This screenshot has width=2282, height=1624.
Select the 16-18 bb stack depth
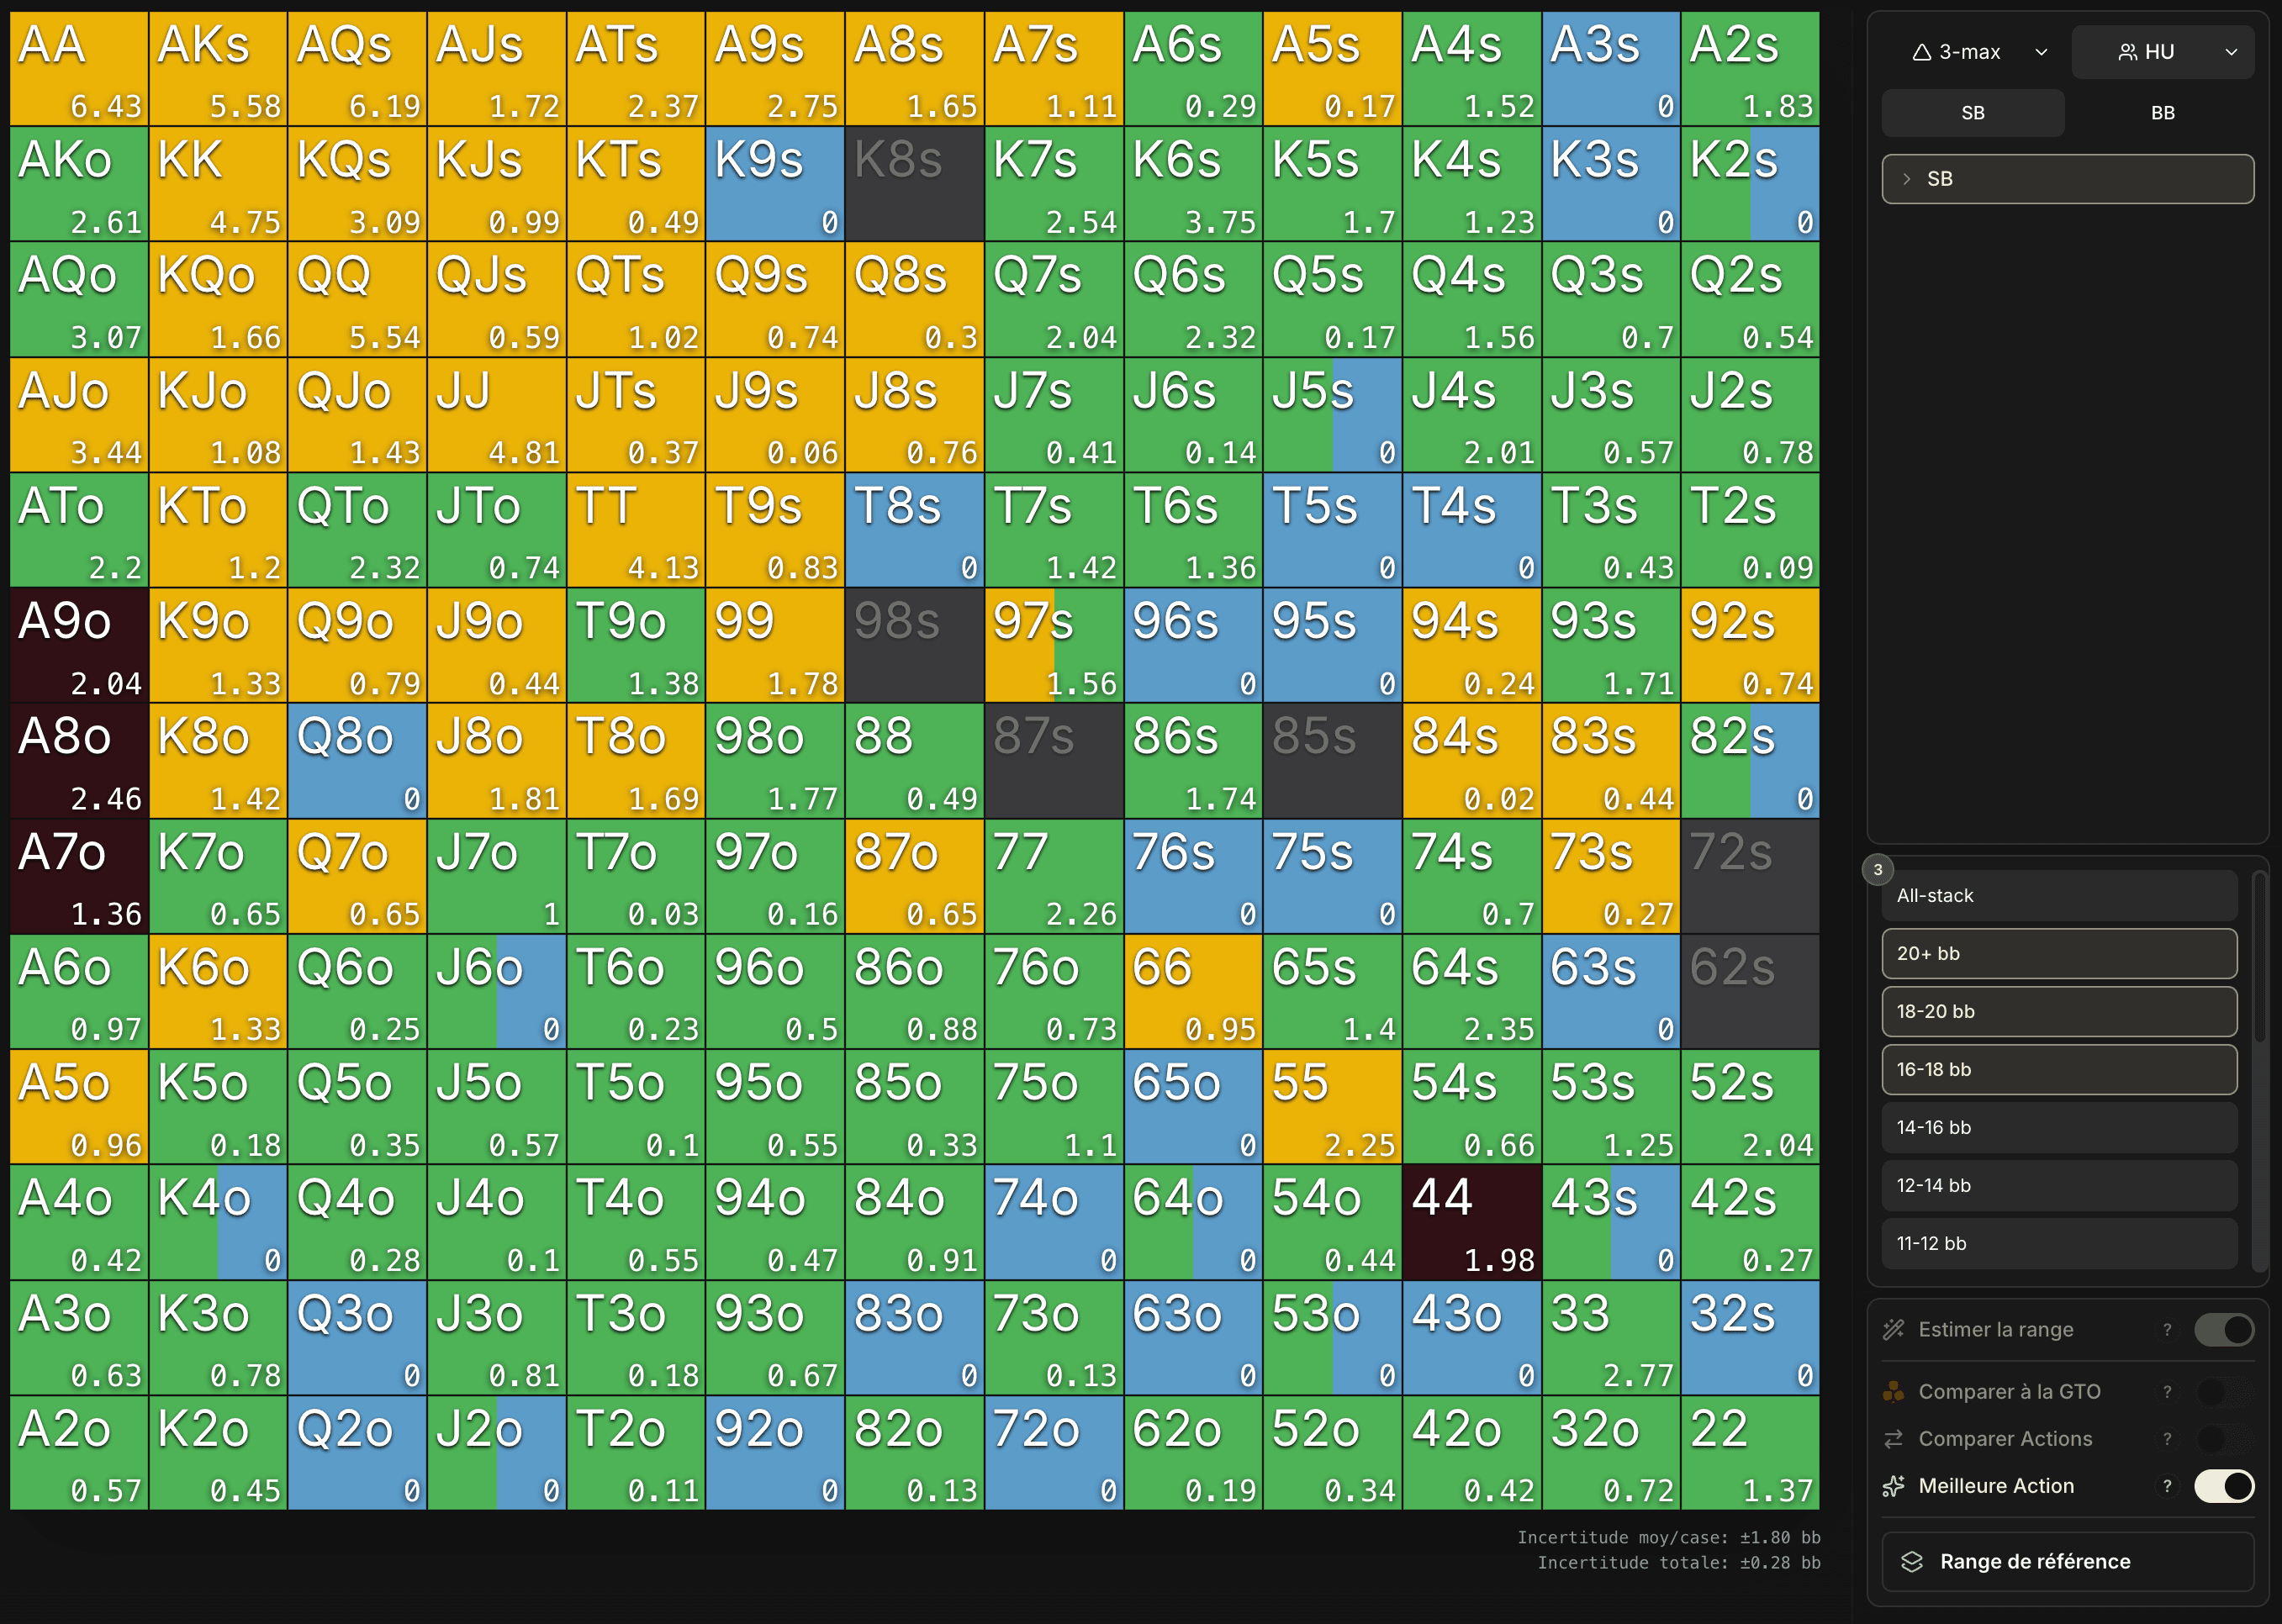point(2059,1070)
